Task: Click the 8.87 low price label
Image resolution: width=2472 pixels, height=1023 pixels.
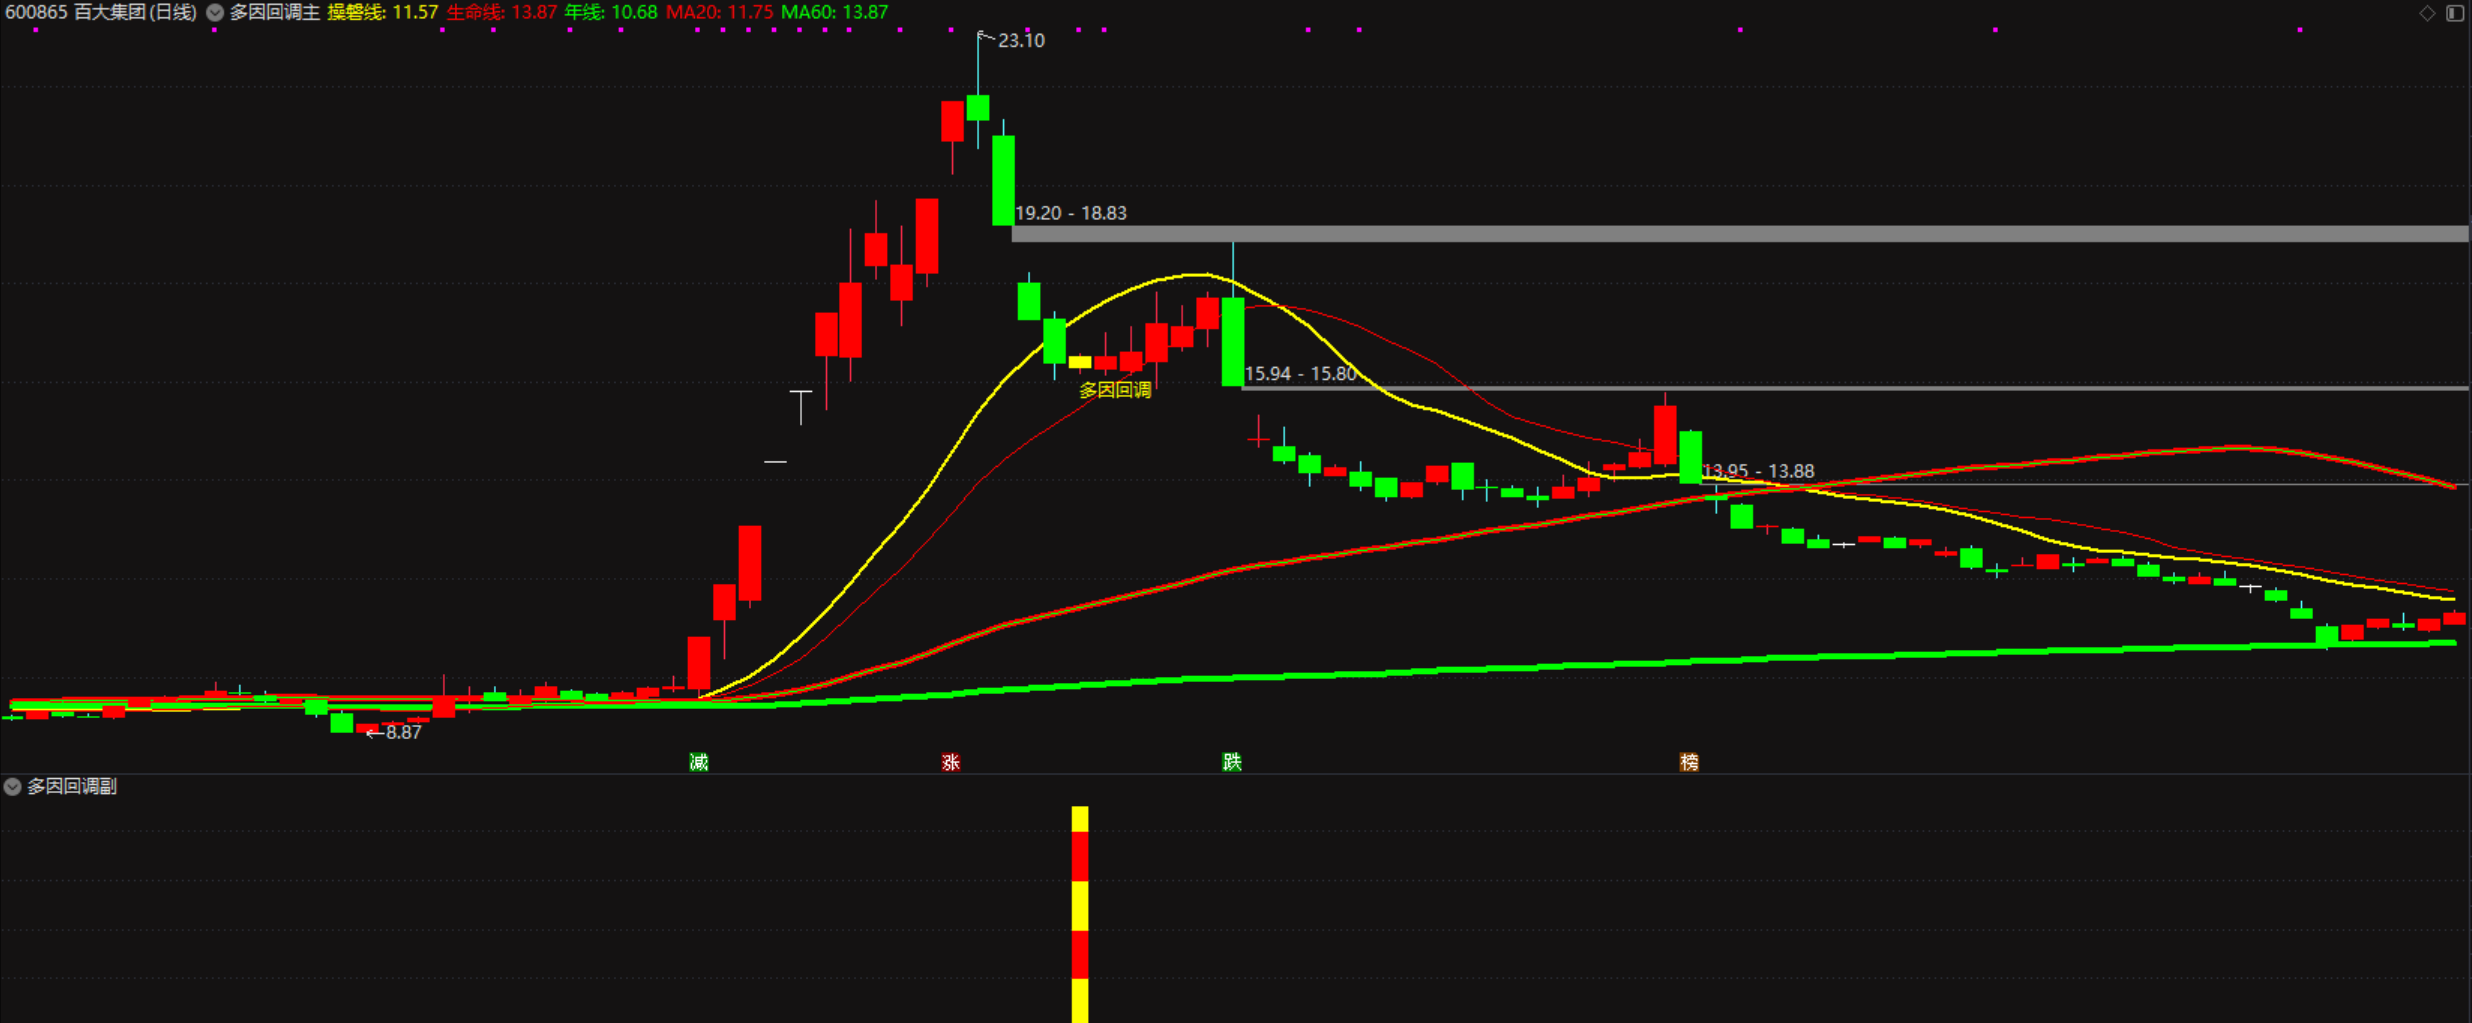Action: [404, 733]
